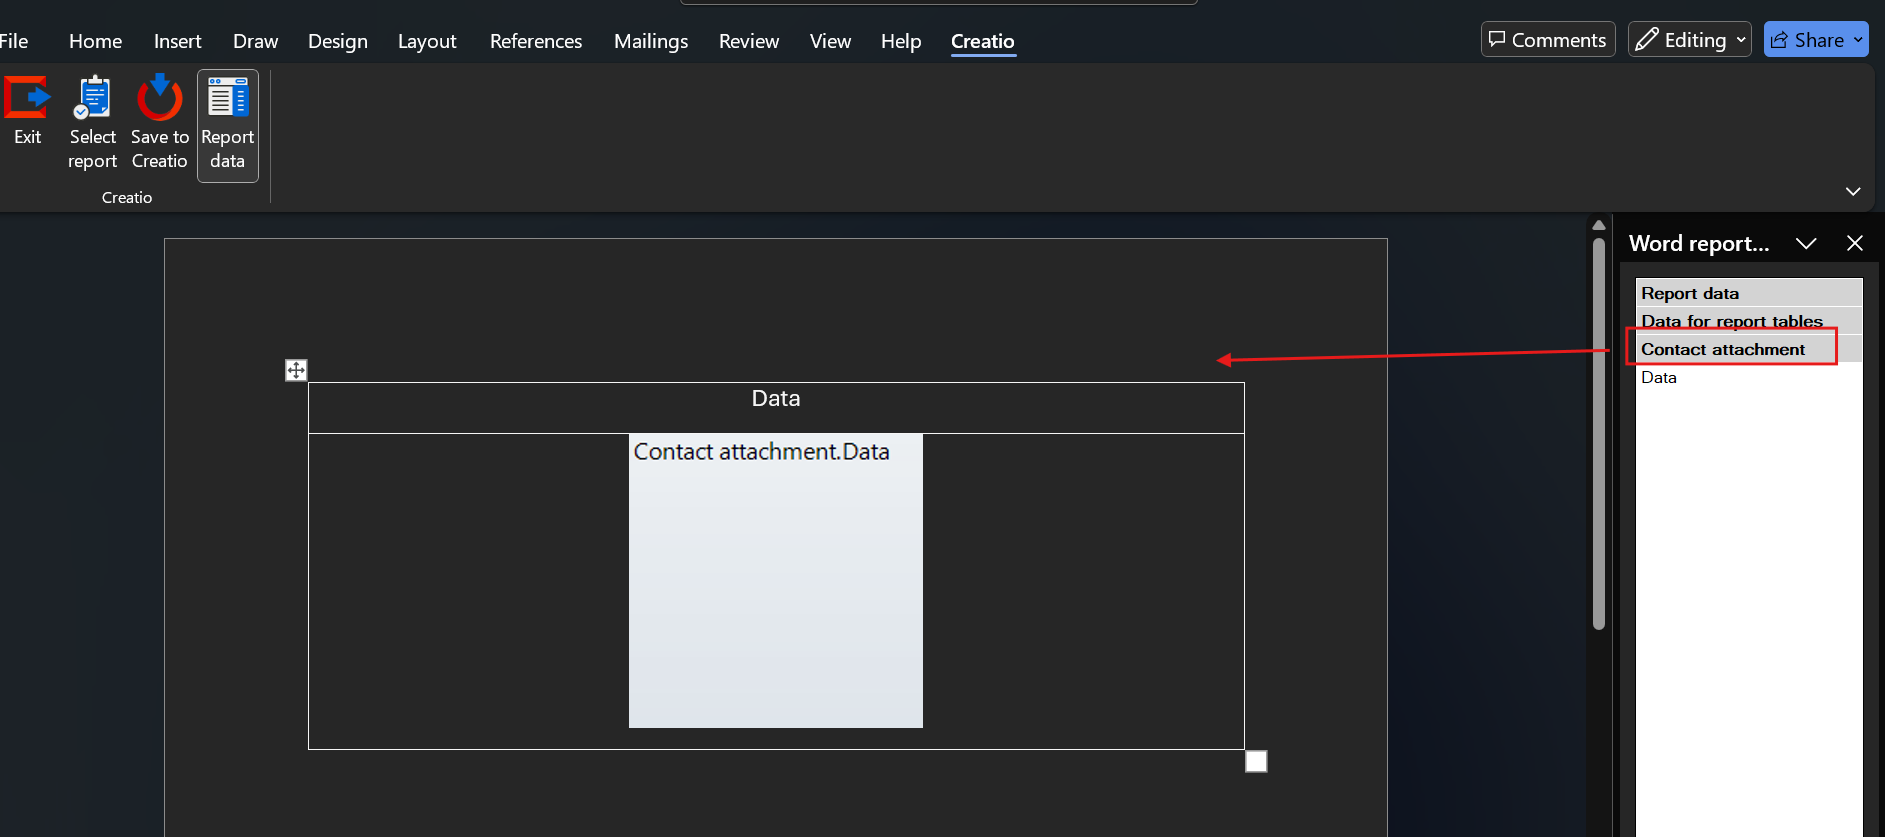Click the table move handle icon

(296, 371)
